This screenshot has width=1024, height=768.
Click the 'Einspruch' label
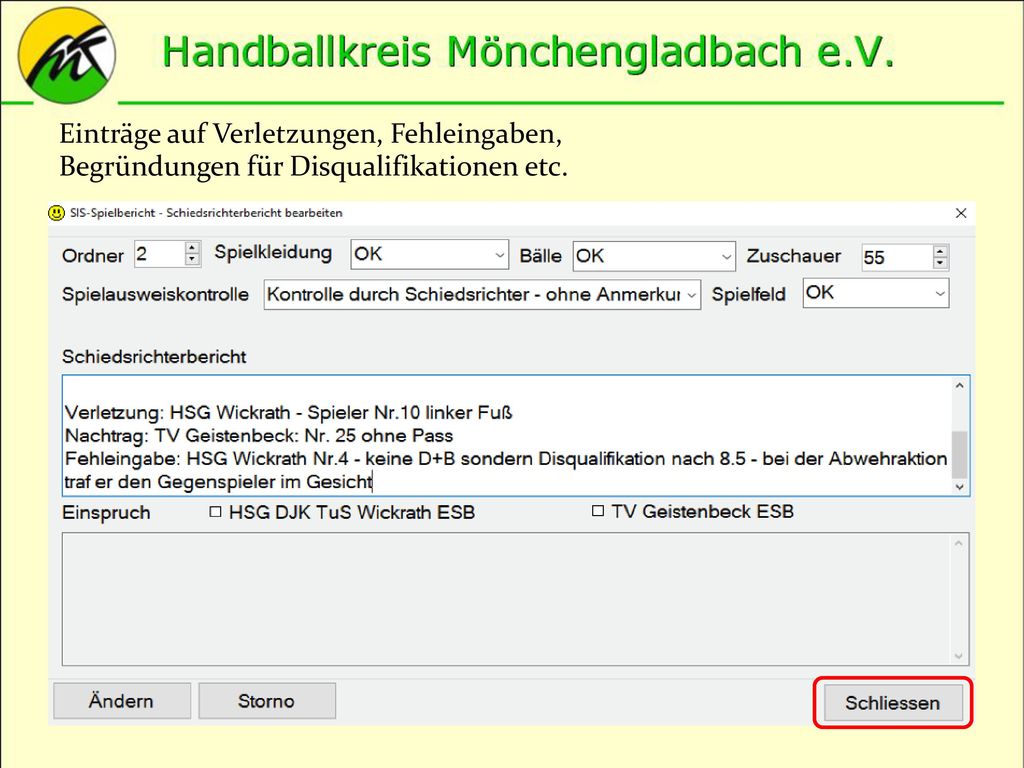click(106, 513)
